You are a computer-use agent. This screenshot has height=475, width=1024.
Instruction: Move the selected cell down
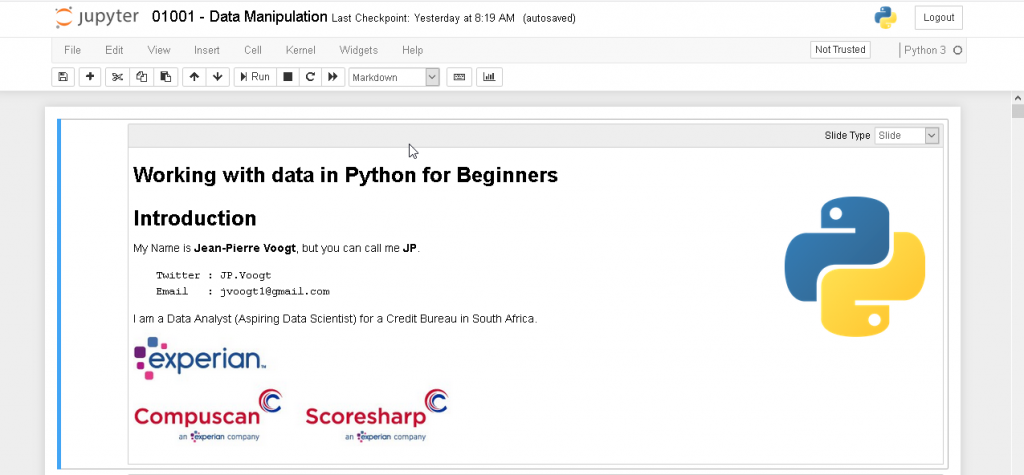coord(218,77)
